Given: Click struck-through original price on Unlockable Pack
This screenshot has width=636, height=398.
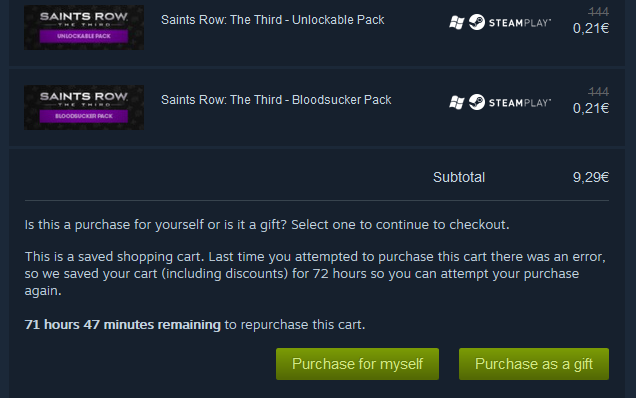Looking at the screenshot, I should [x=599, y=12].
